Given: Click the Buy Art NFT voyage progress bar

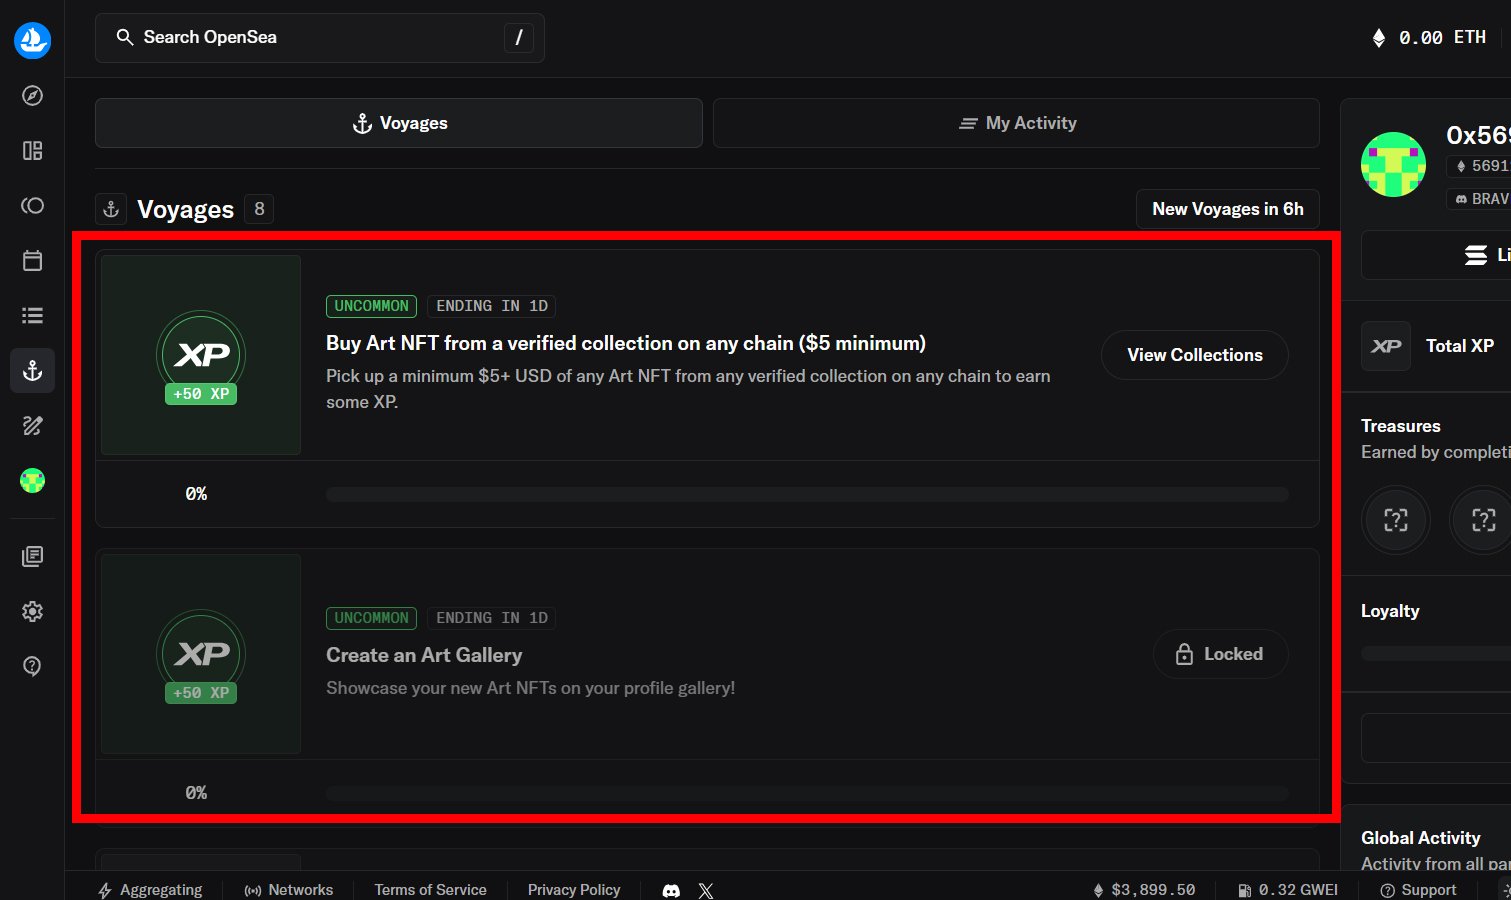Looking at the screenshot, I should click(x=806, y=494).
